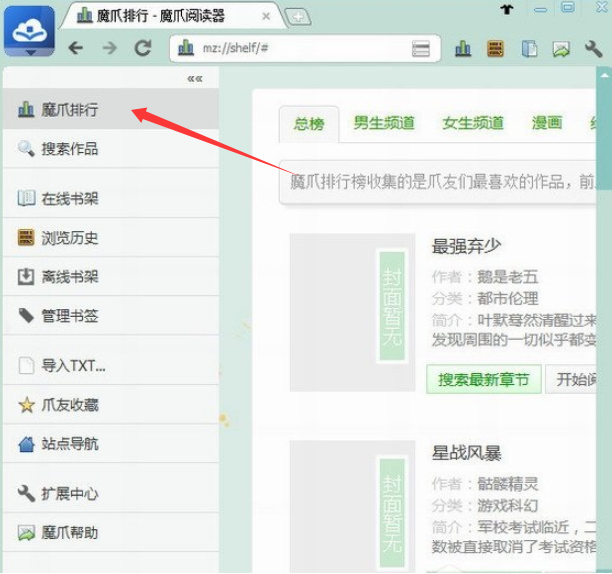Close the 魔爪排行 tab
612x574 pixels.
point(266,16)
